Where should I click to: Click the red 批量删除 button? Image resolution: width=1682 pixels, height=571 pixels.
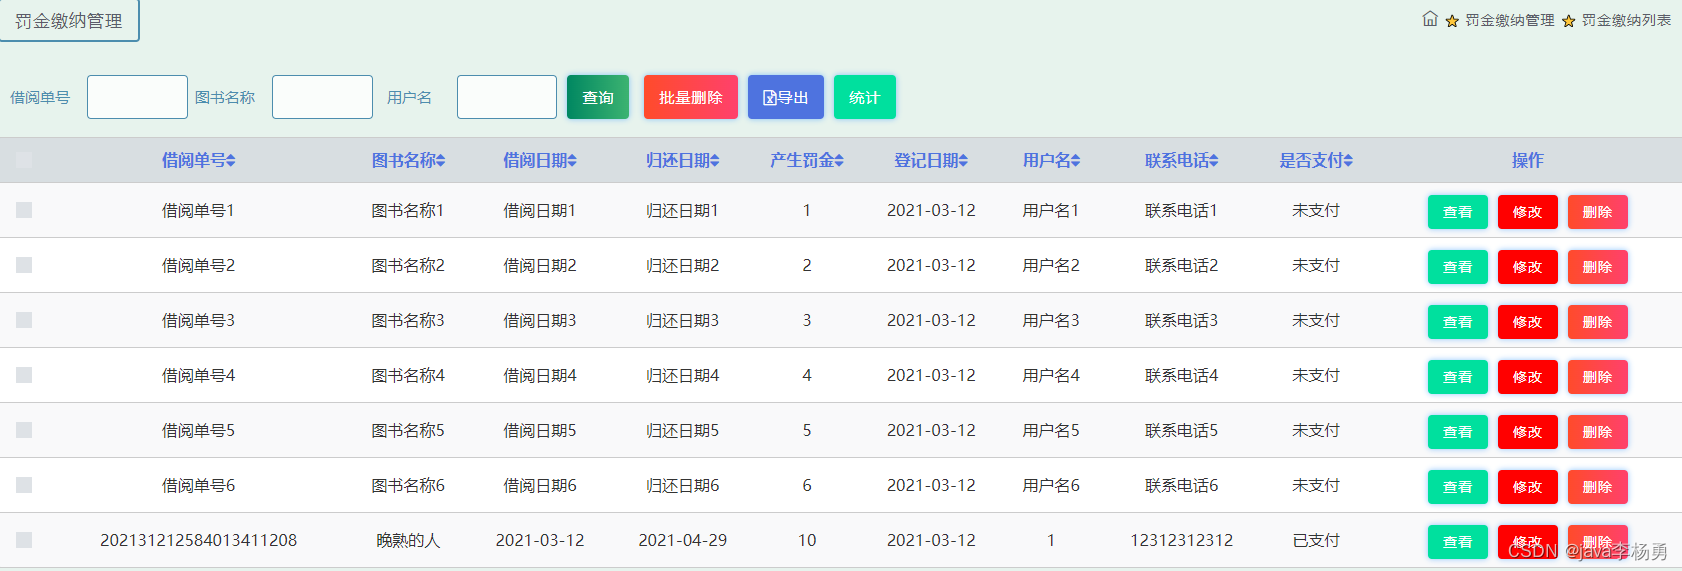pyautogui.click(x=690, y=97)
